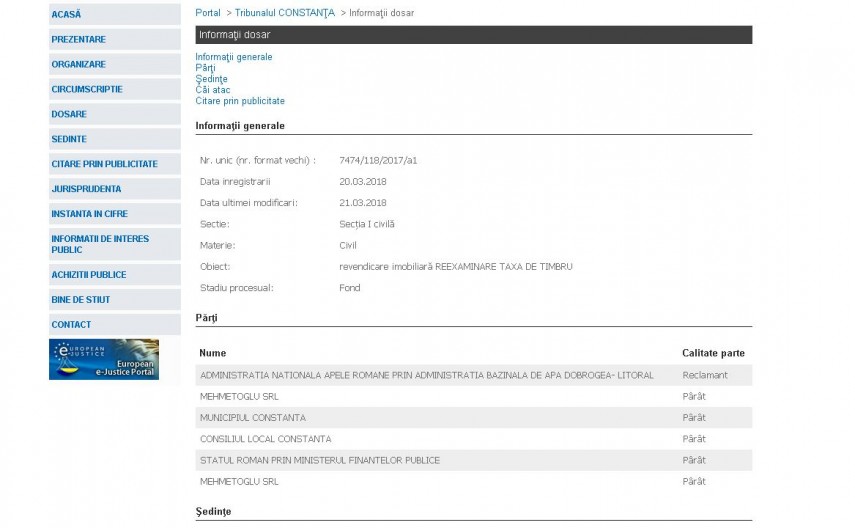Open the JURISPRUDENTA menu item

tap(86, 189)
